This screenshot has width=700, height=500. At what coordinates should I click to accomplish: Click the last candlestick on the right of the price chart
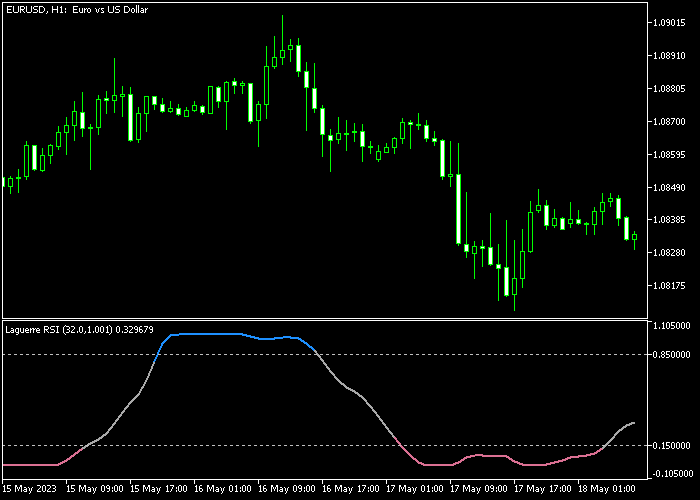click(634, 238)
